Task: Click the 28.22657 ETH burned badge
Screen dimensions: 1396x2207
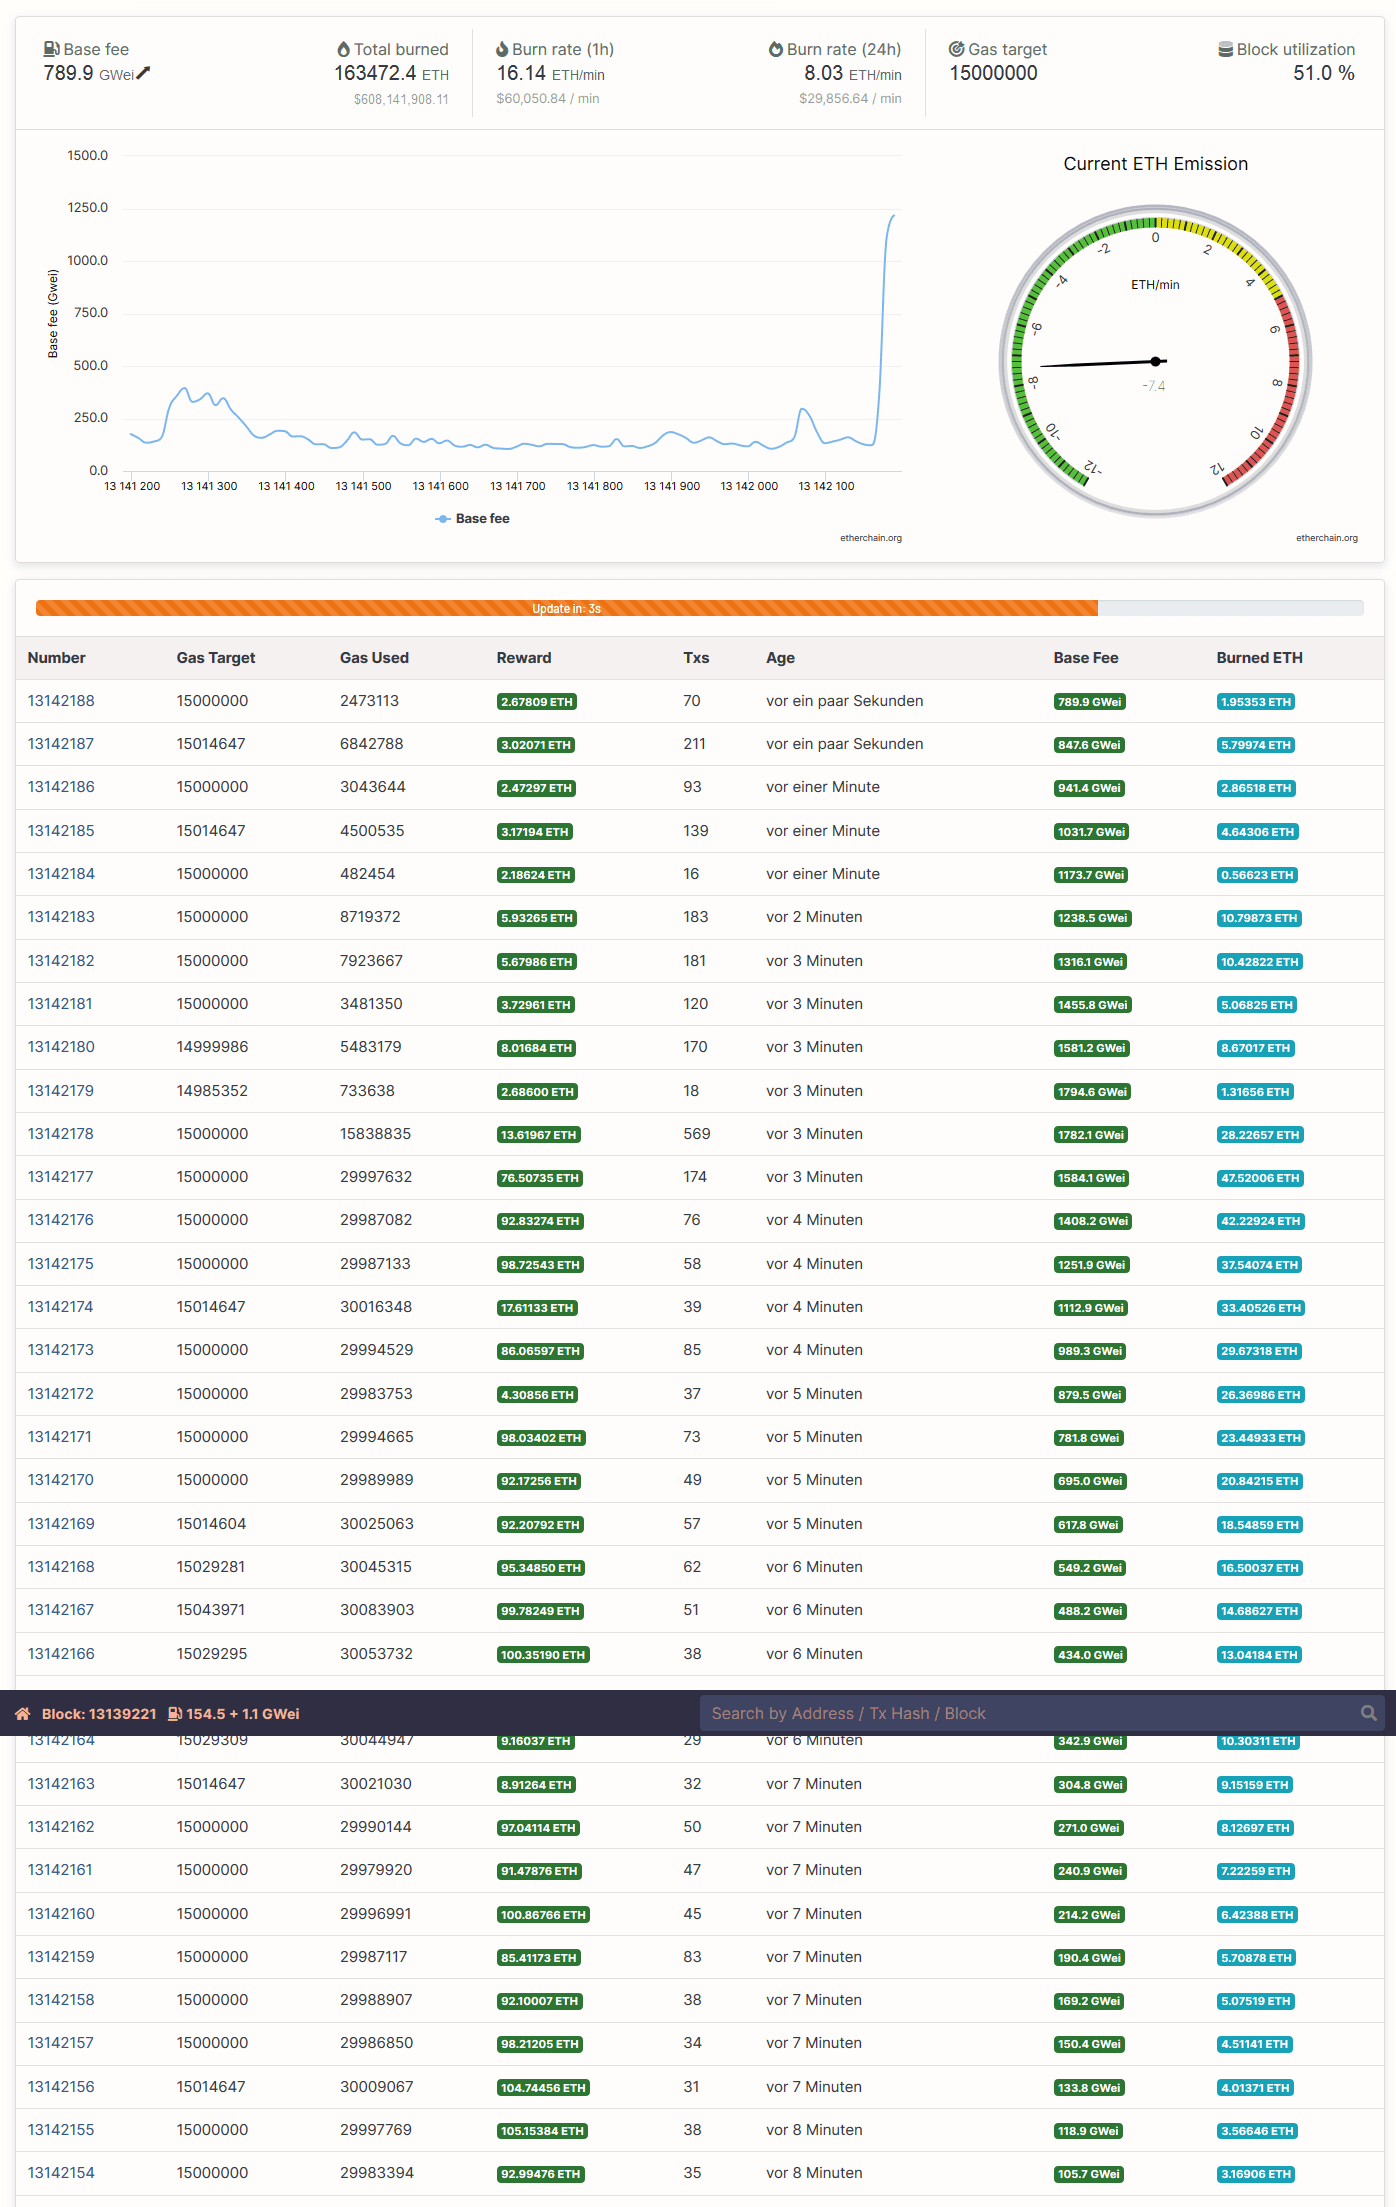Action: click(1260, 1135)
